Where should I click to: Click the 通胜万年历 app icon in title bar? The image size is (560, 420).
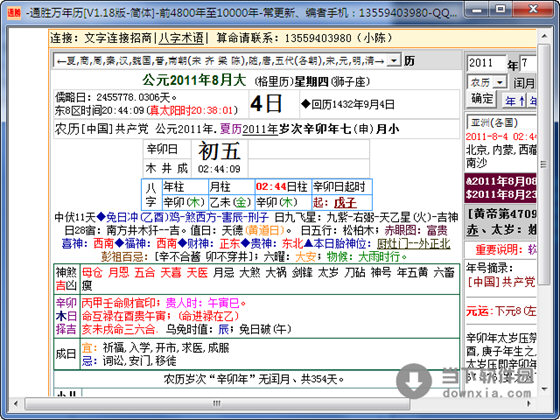14,13
